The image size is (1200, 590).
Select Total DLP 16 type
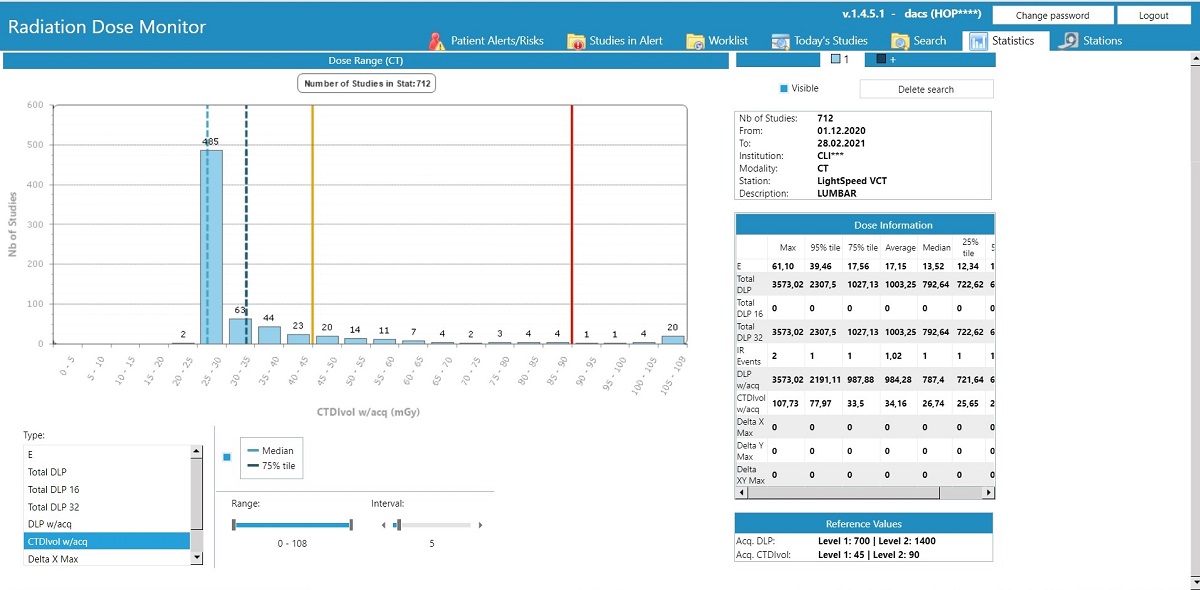tap(107, 489)
